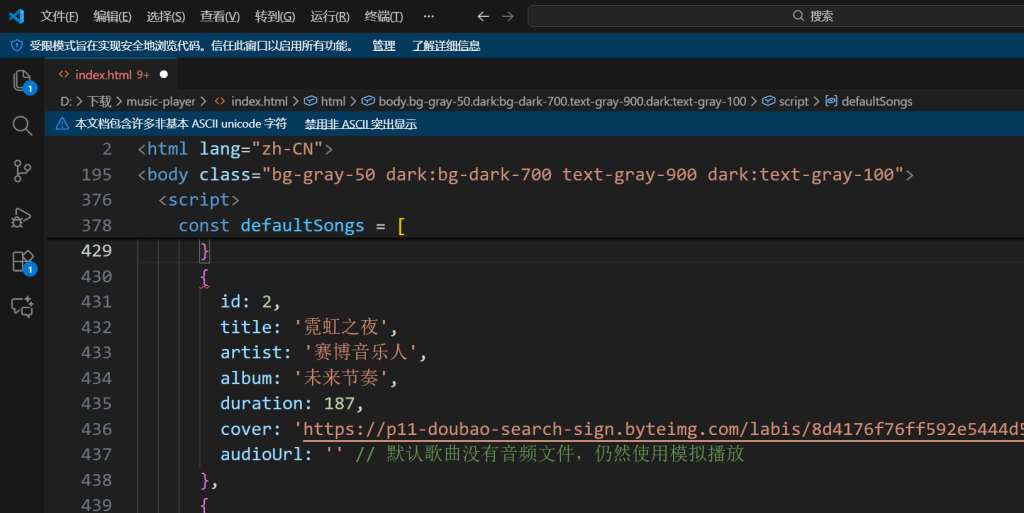Select the index.html editor tab

pyautogui.click(x=103, y=74)
